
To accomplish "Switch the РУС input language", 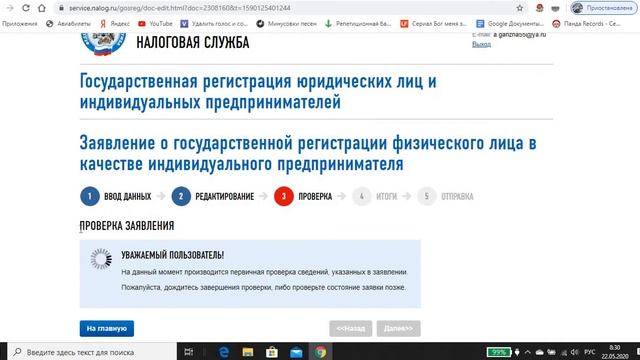I will coord(589,352).
